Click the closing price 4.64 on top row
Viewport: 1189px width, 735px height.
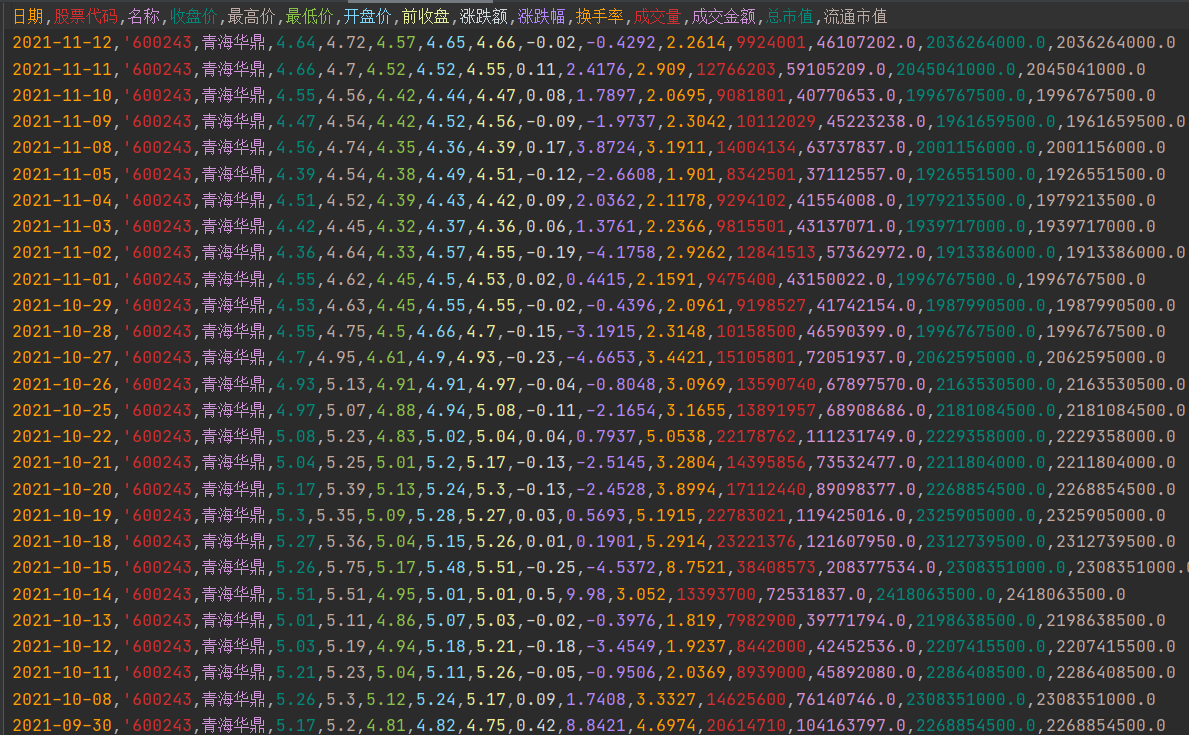pyautogui.click(x=298, y=44)
